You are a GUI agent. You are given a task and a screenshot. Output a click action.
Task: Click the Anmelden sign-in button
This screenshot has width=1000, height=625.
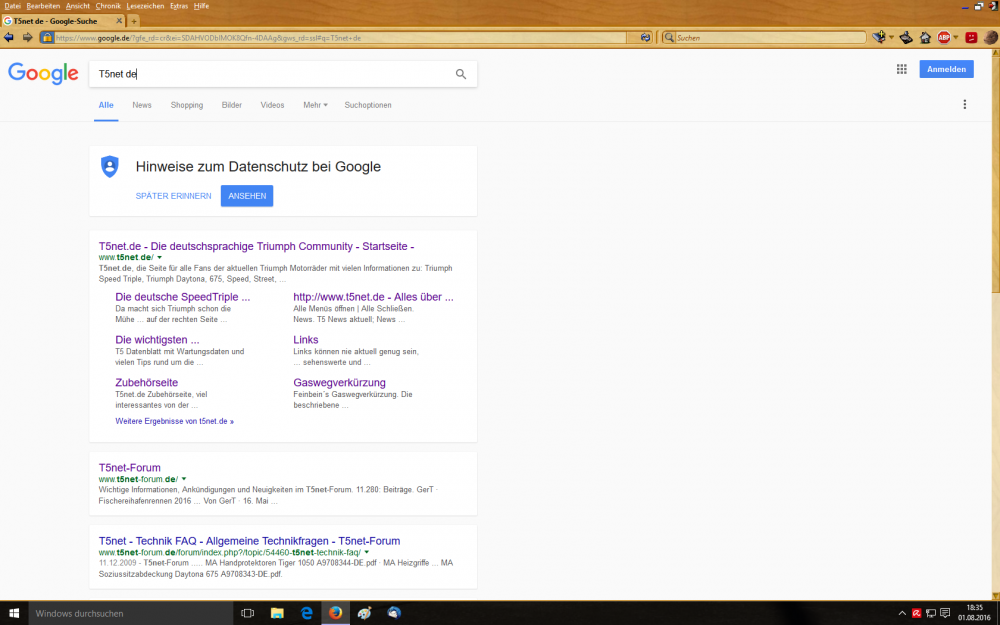pos(946,69)
